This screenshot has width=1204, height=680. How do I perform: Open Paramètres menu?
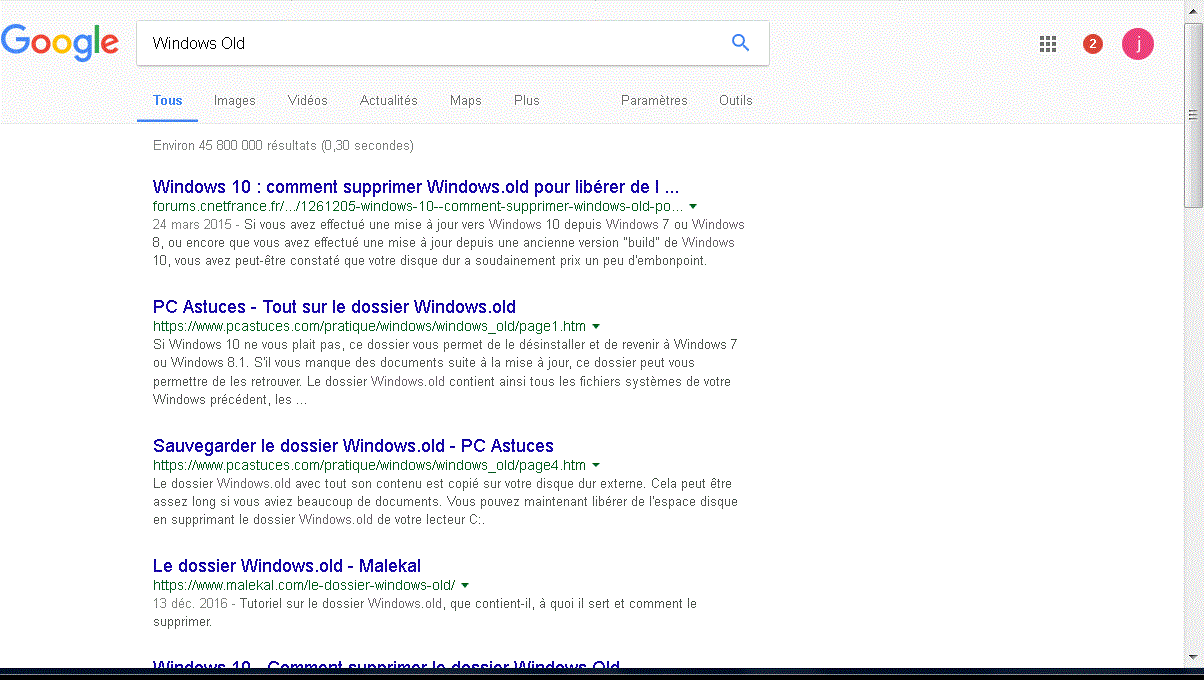[654, 100]
